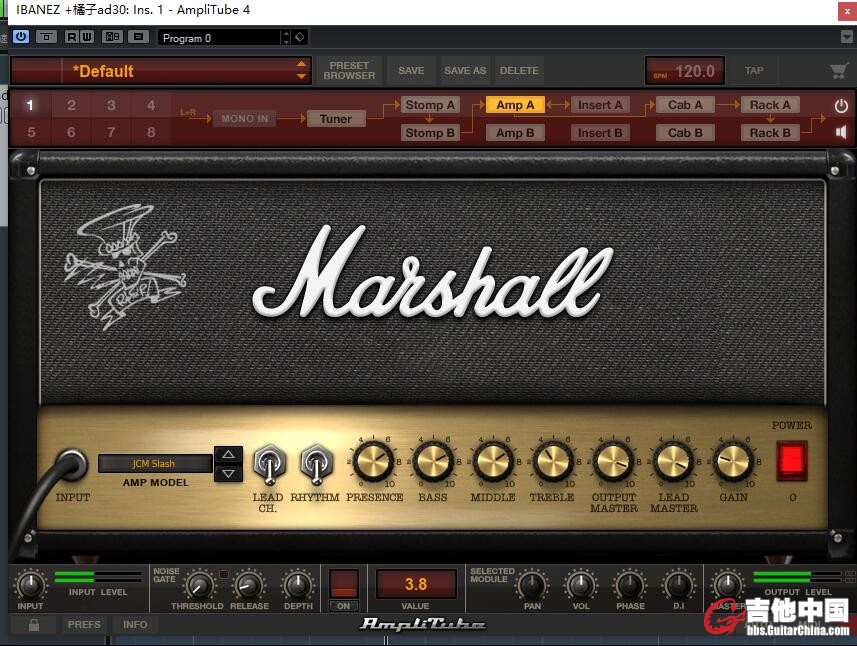
Task: Click the signal chain power icon
Action: (840, 105)
